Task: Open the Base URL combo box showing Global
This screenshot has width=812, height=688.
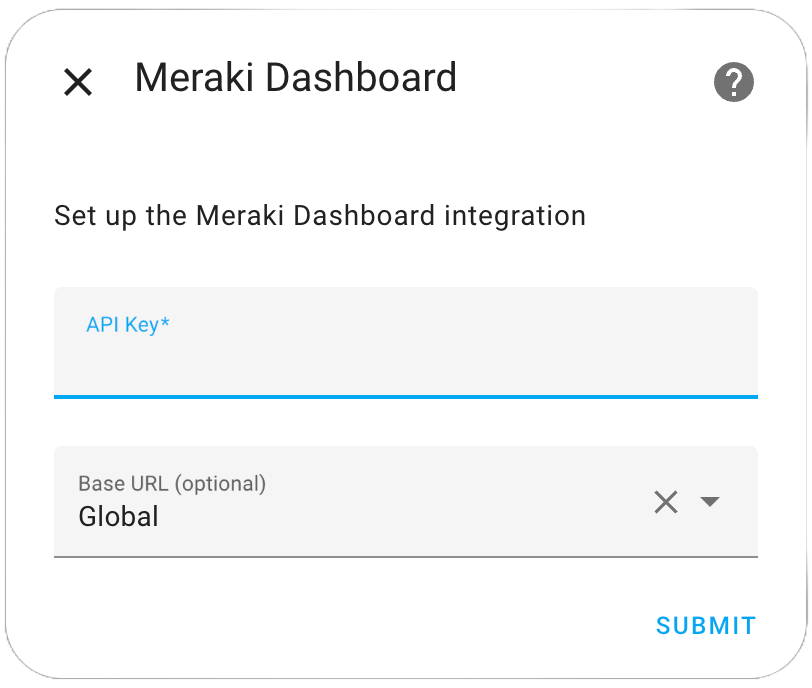Action: 405,502
